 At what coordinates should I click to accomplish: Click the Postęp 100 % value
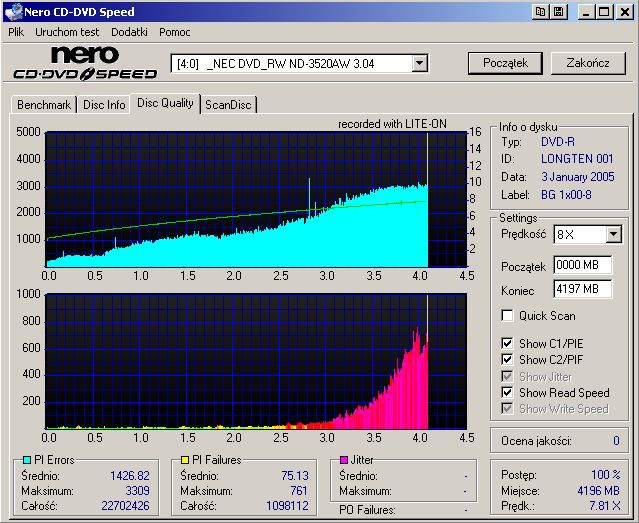(x=606, y=475)
